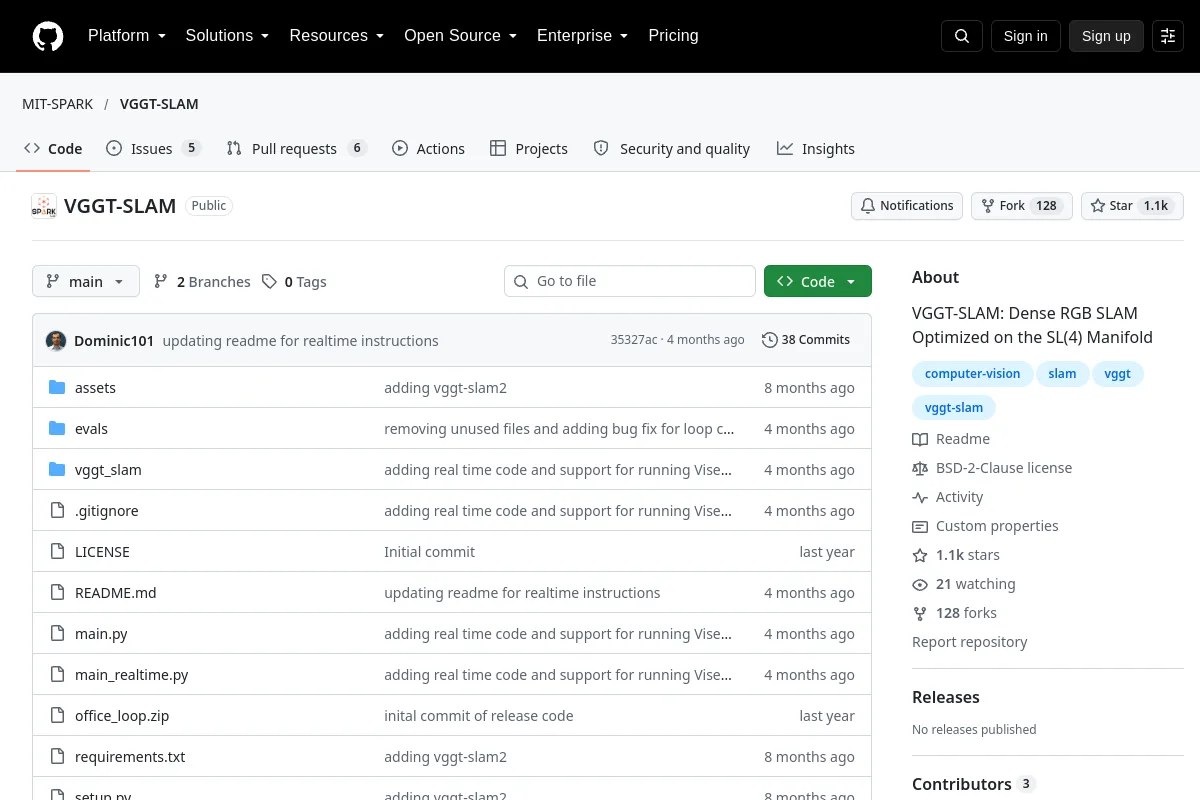View 1.1k stars link in About

pos(956,555)
